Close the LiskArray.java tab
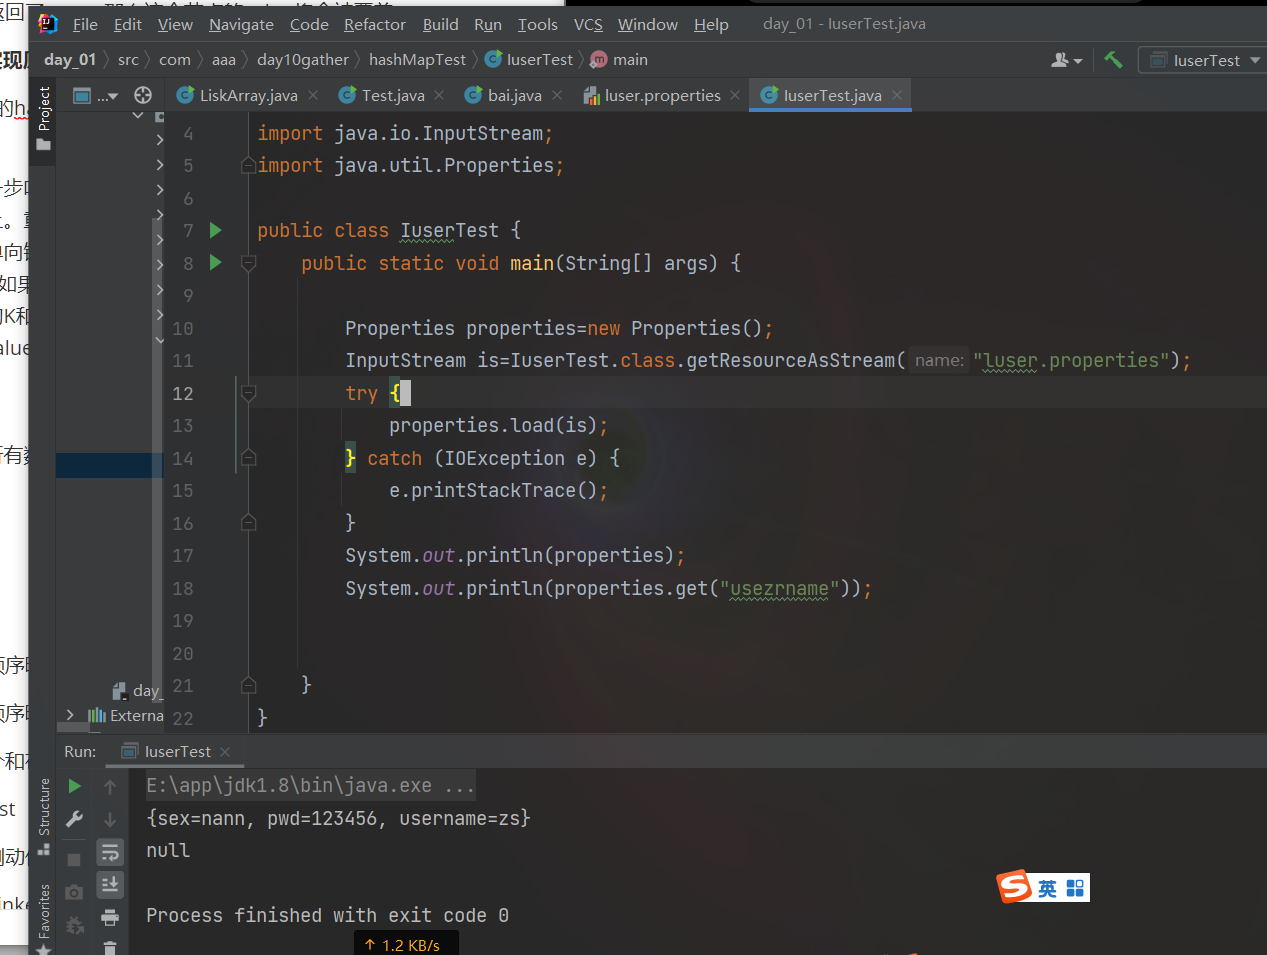The width and height of the screenshot is (1267, 955). pyautogui.click(x=313, y=95)
